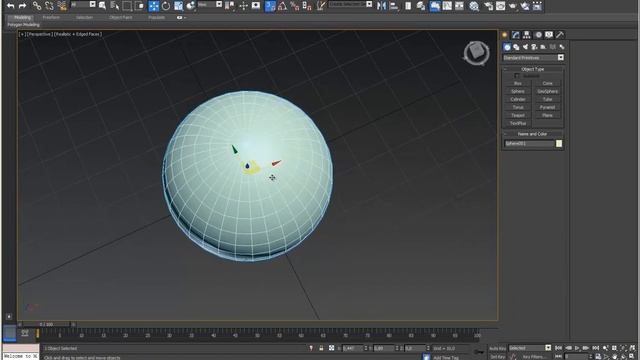This screenshot has height=360, width=640.
Task: Toggle Angle Snap on the toolbar
Action: (282, 6)
